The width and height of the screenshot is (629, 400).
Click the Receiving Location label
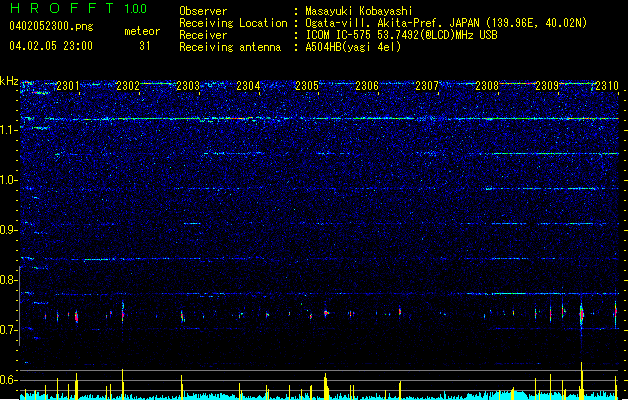click(x=233, y=23)
